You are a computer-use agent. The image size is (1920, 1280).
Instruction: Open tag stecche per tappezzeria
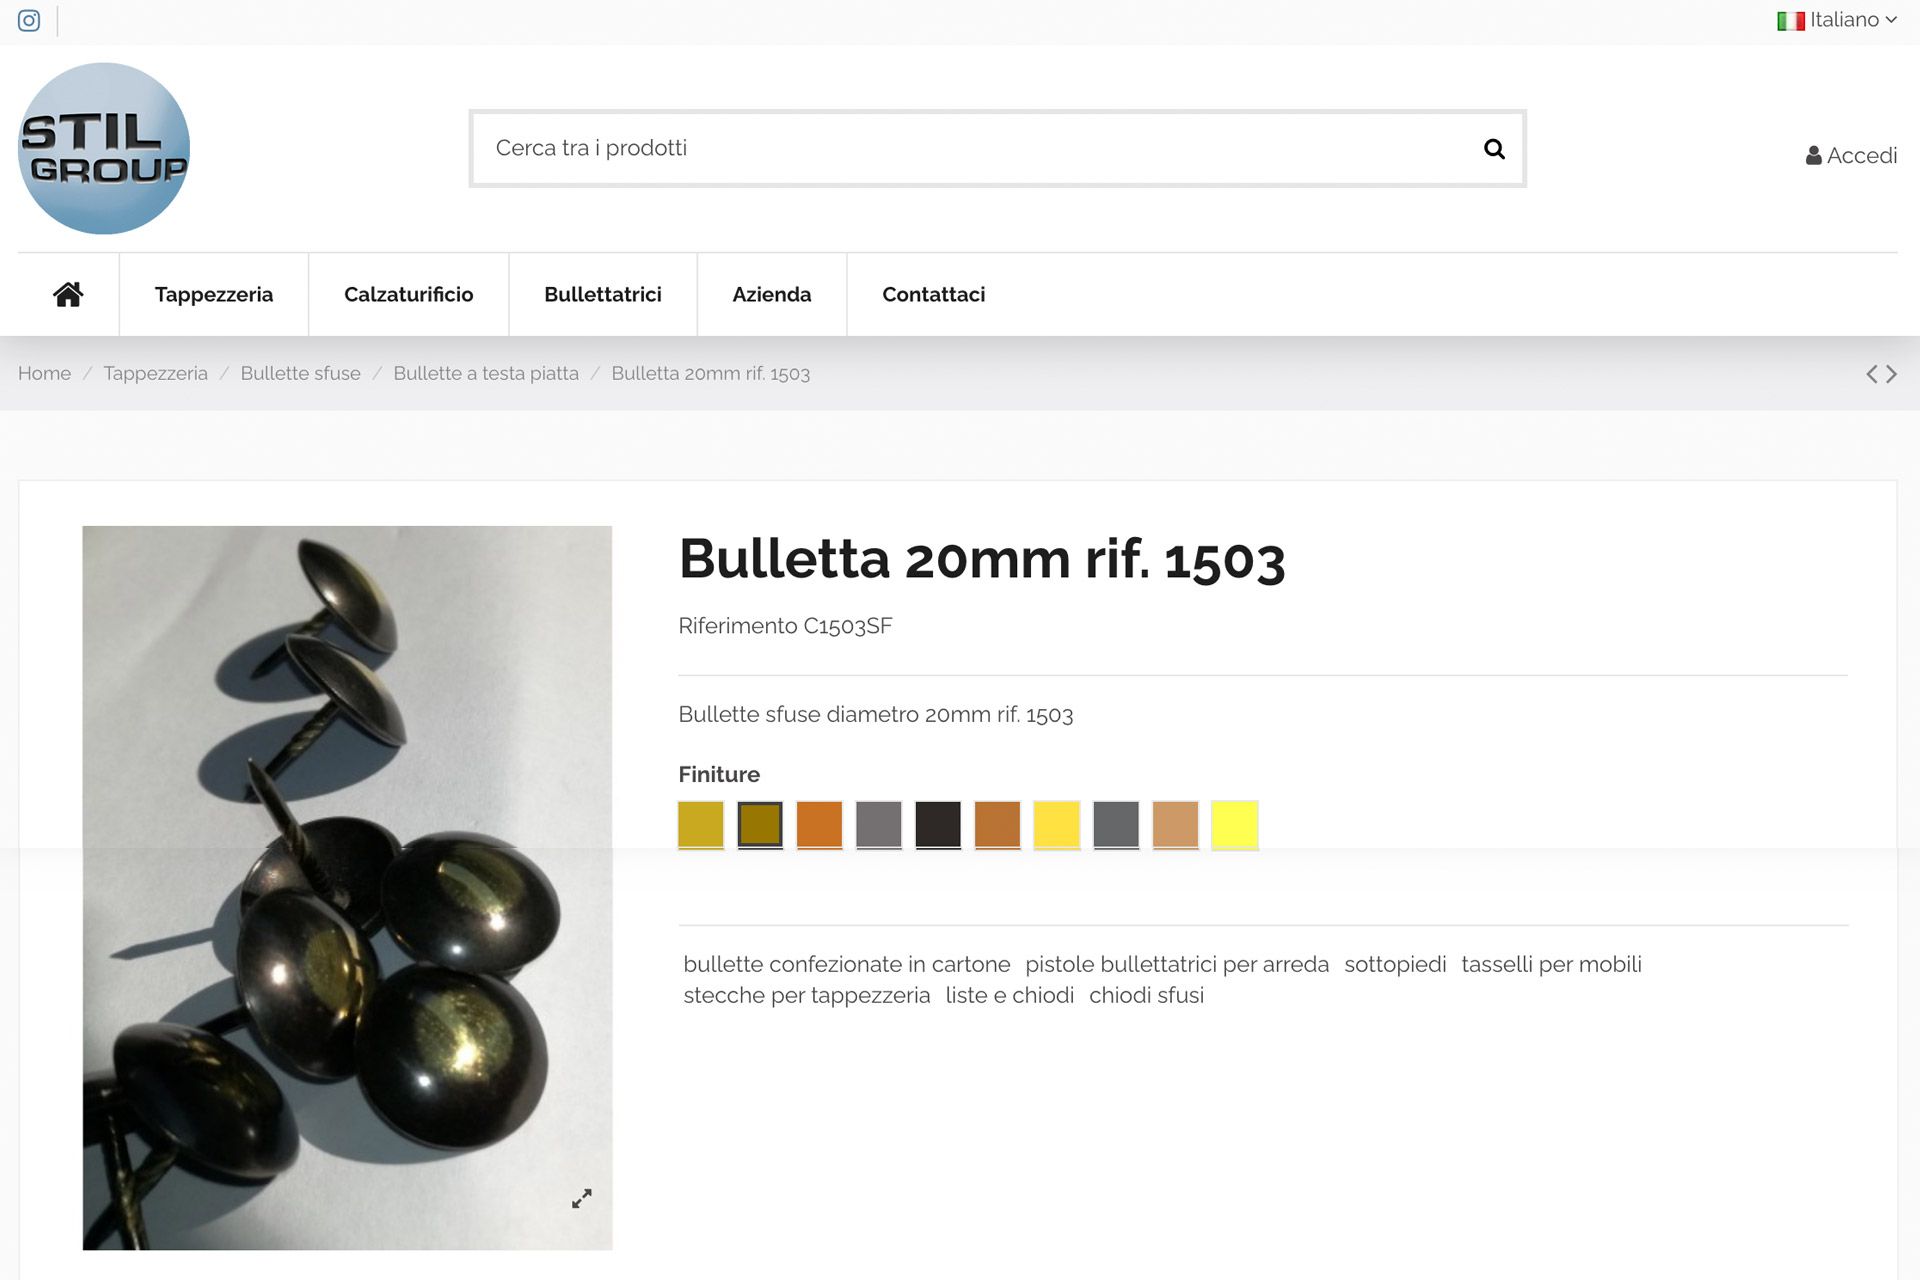point(807,995)
